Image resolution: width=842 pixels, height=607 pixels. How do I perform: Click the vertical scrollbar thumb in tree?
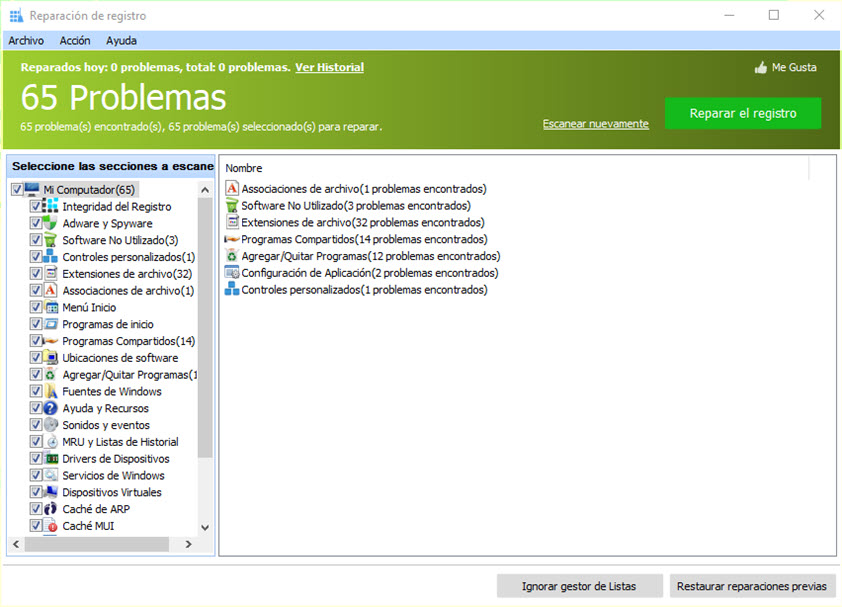205,328
